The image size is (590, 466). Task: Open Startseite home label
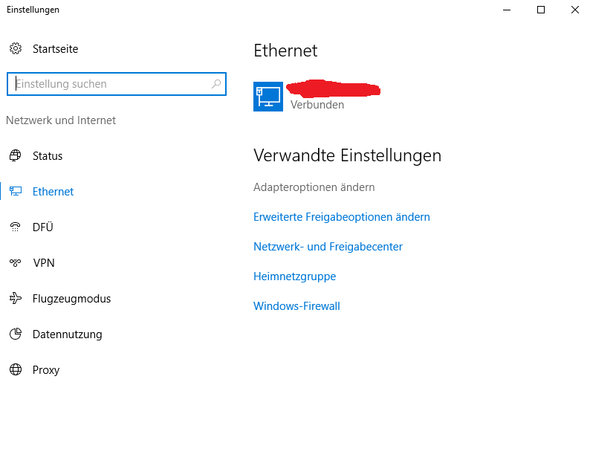[x=55, y=49]
